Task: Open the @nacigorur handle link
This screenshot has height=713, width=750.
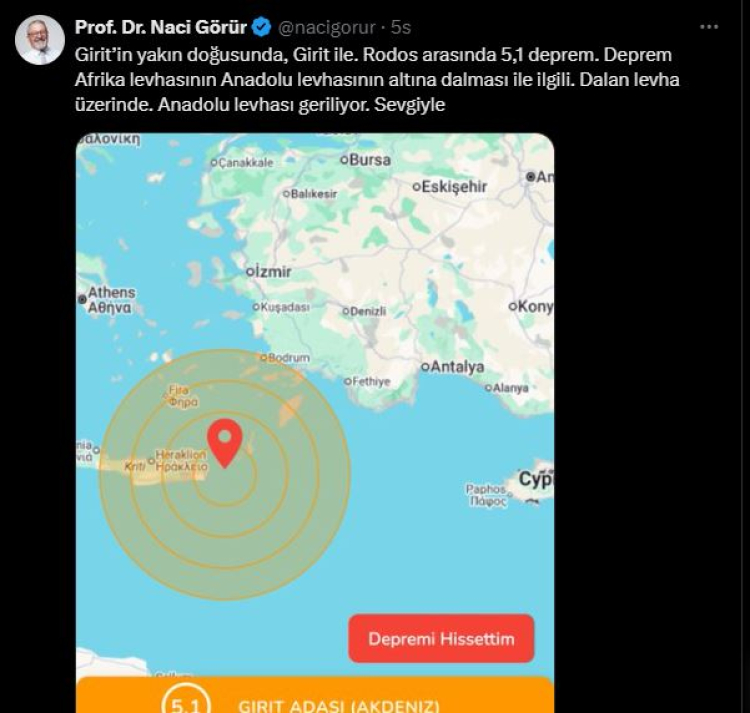Action: pyautogui.click(x=327, y=28)
